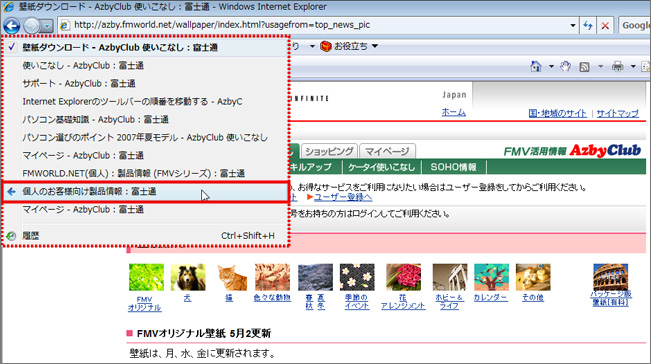
Task: Select パソコン基礎知識 - AzbyClub history entry
Action: 145,120
